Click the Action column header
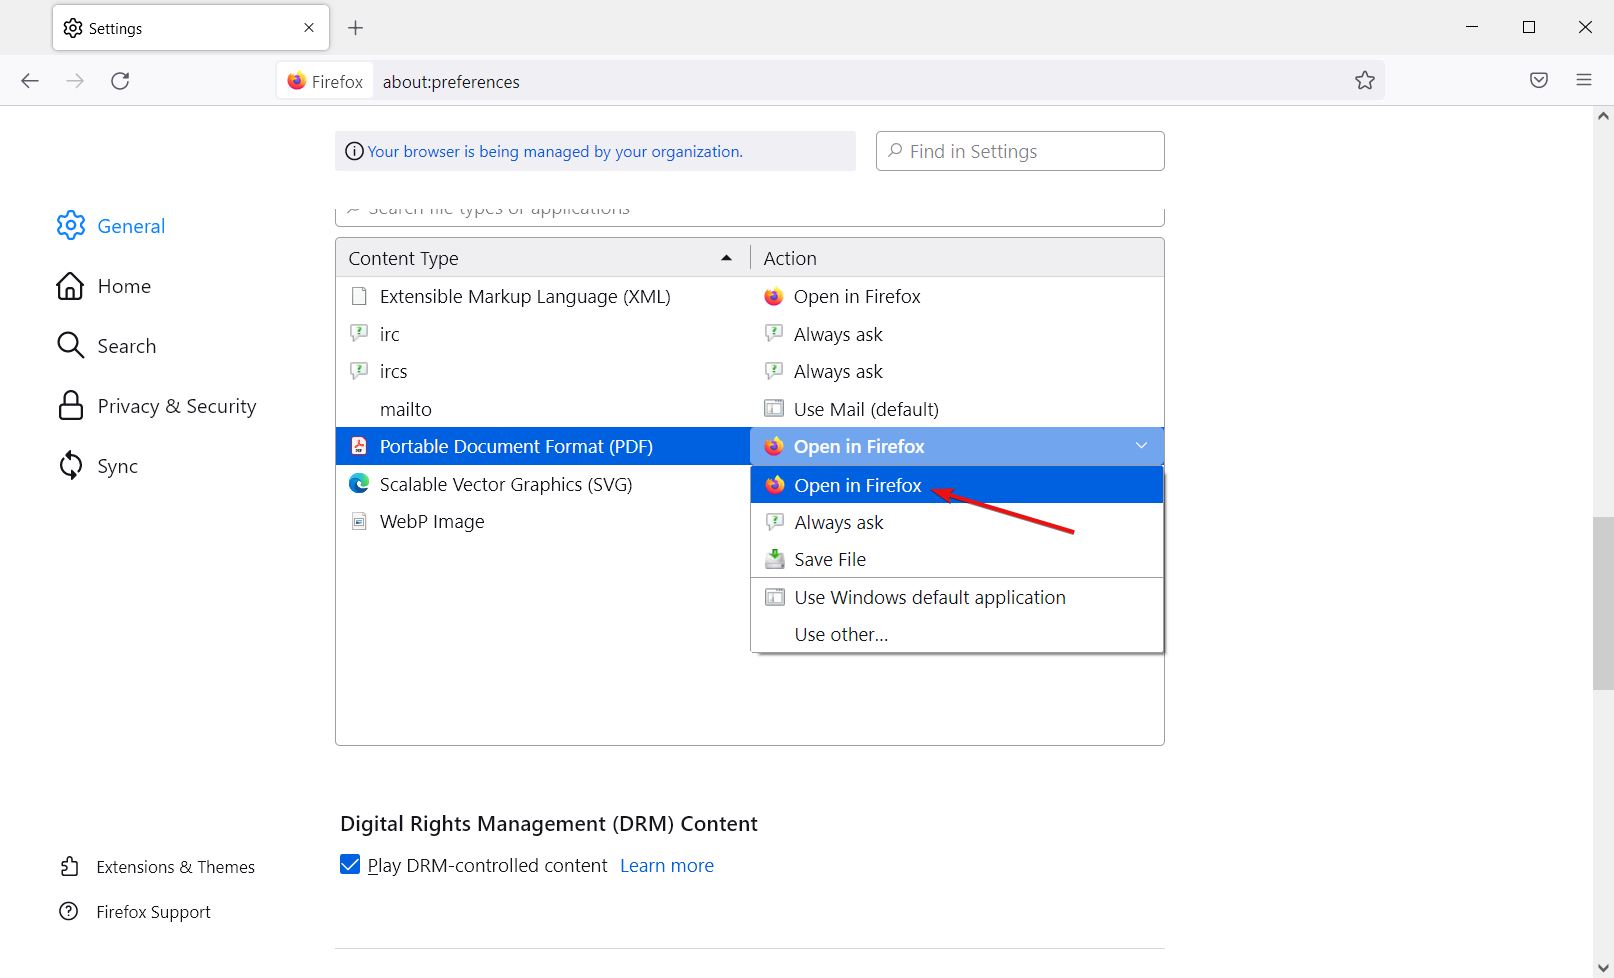 (x=957, y=258)
